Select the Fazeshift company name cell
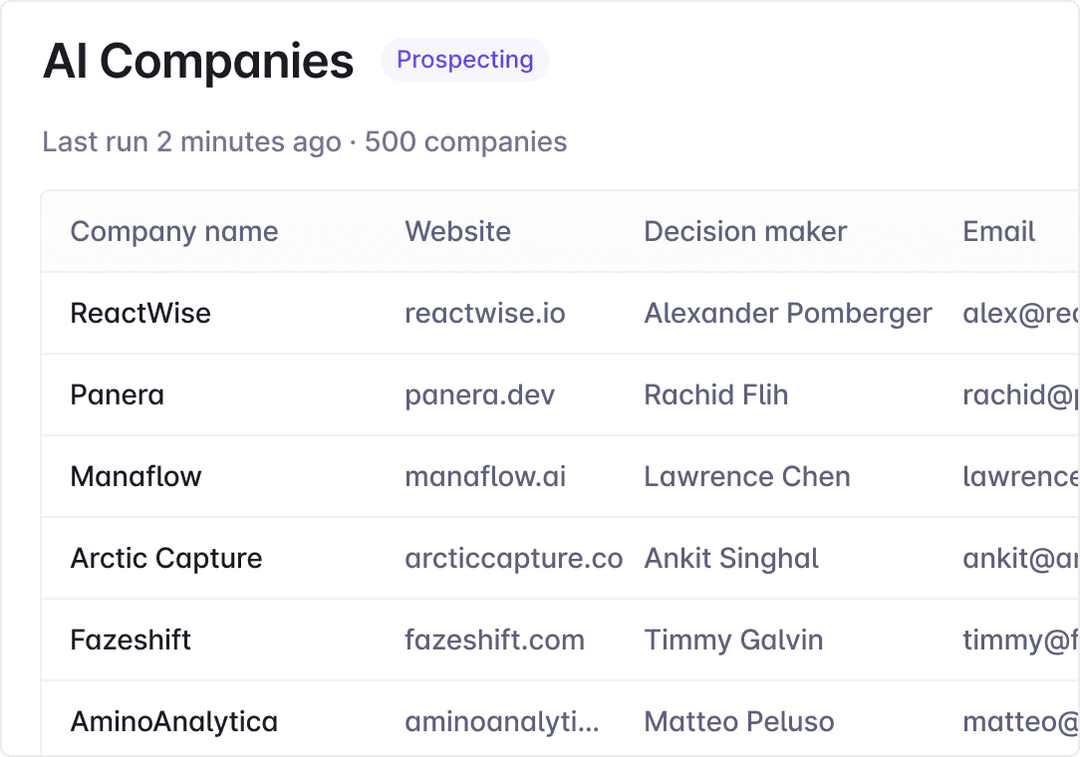The width and height of the screenshot is (1080, 757). (130, 640)
